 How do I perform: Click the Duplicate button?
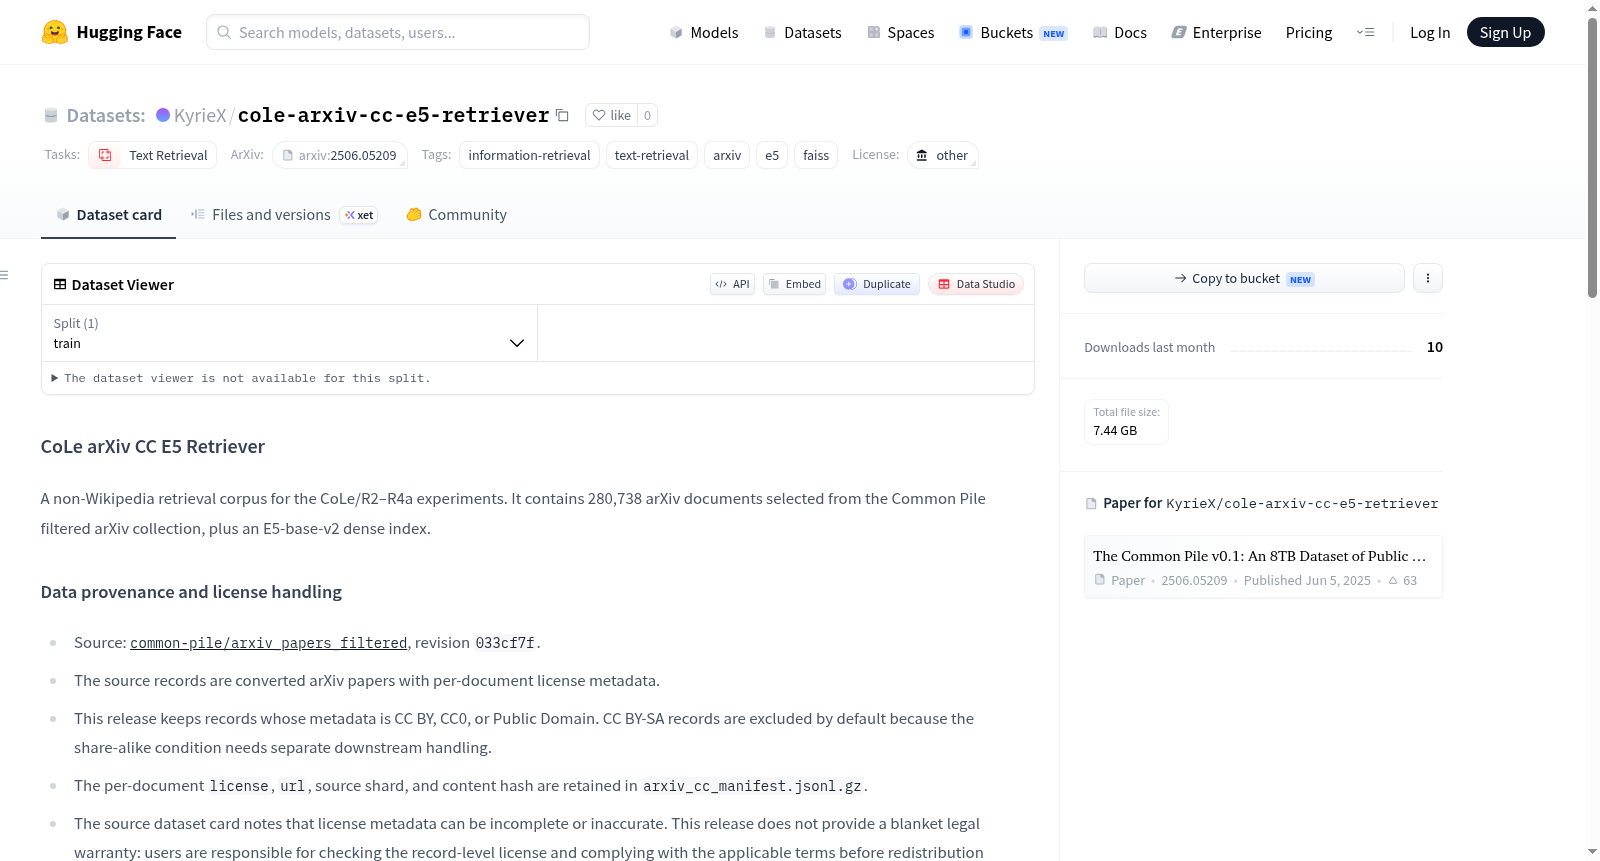pyautogui.click(x=877, y=284)
